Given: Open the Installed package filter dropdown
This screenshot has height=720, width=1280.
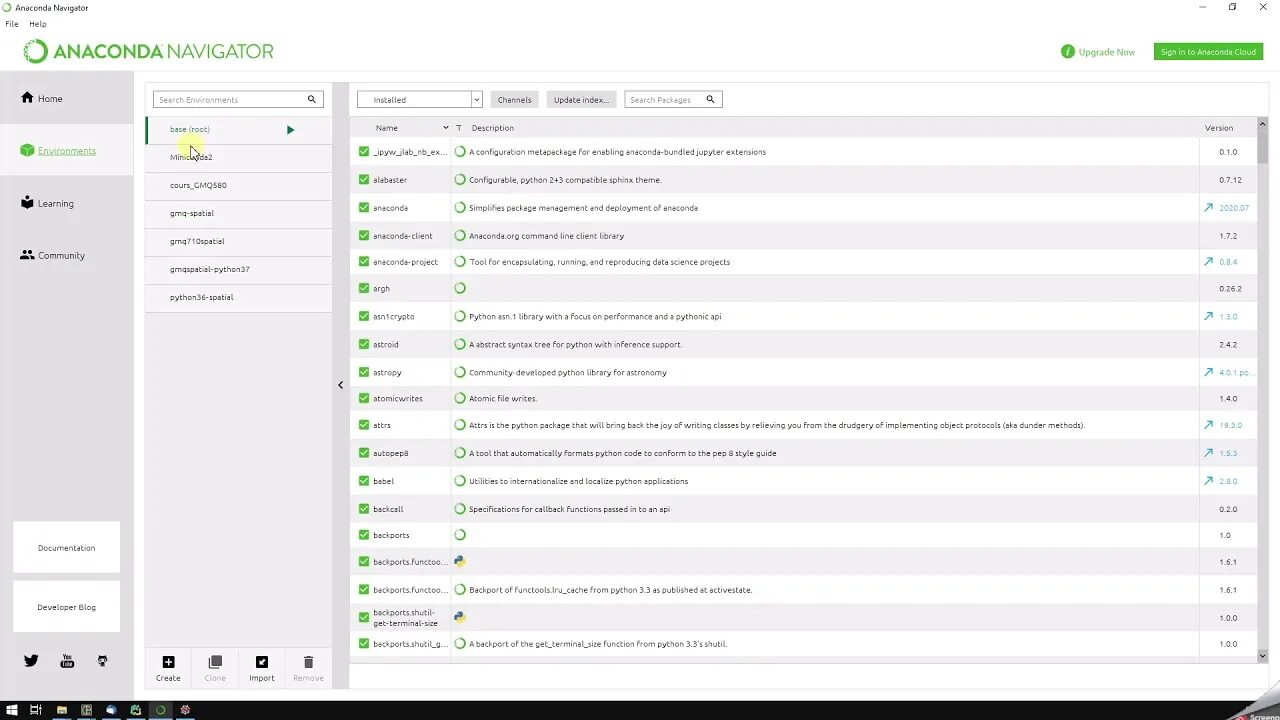Looking at the screenshot, I should (x=420, y=99).
